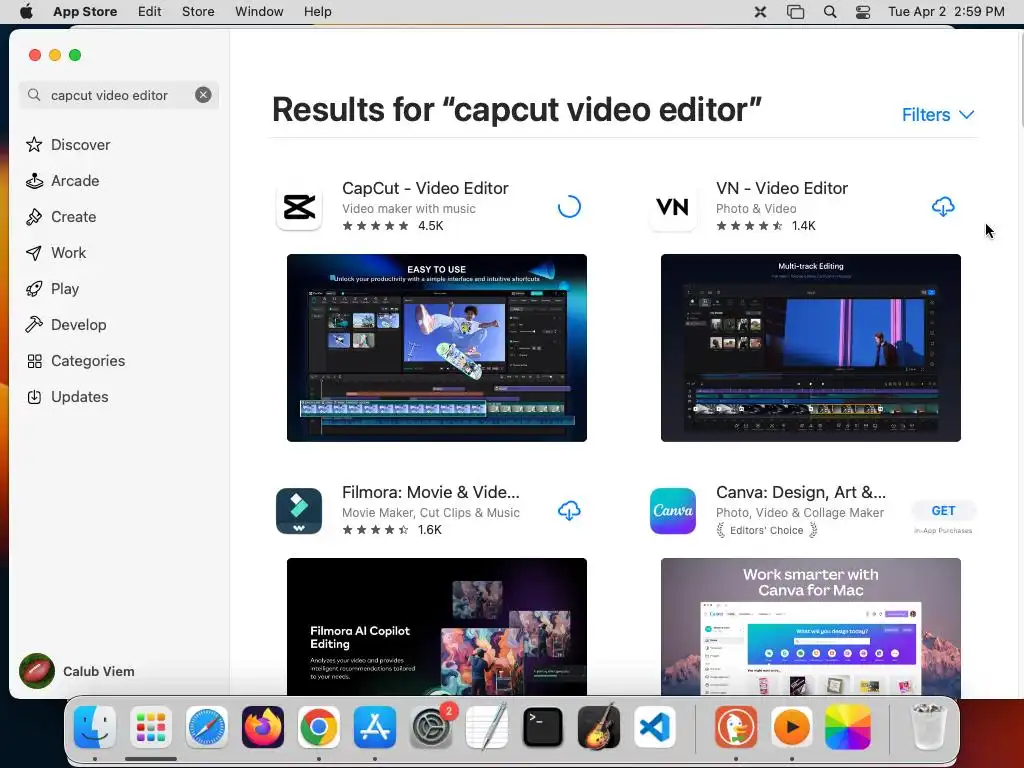Image resolution: width=1024 pixels, height=768 pixels.
Task: Open CapCut easy to use screenshot
Action: click(437, 347)
